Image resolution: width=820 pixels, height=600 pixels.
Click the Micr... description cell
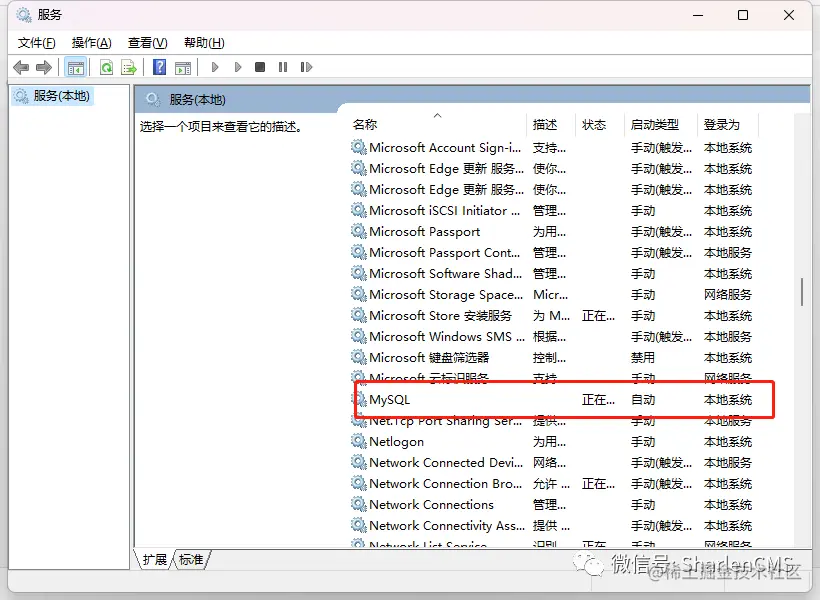click(551, 295)
